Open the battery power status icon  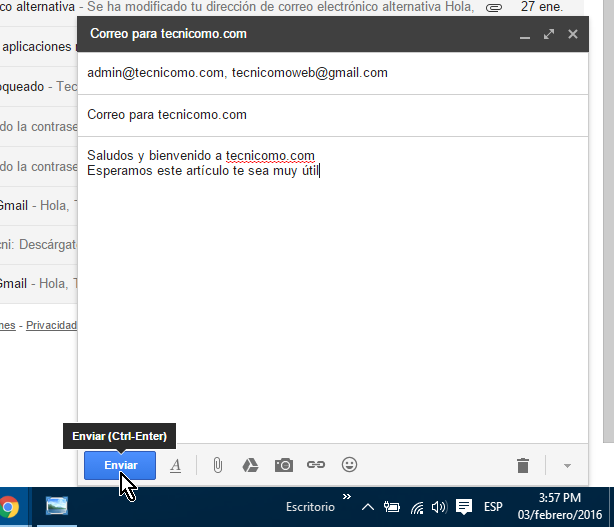[392, 507]
